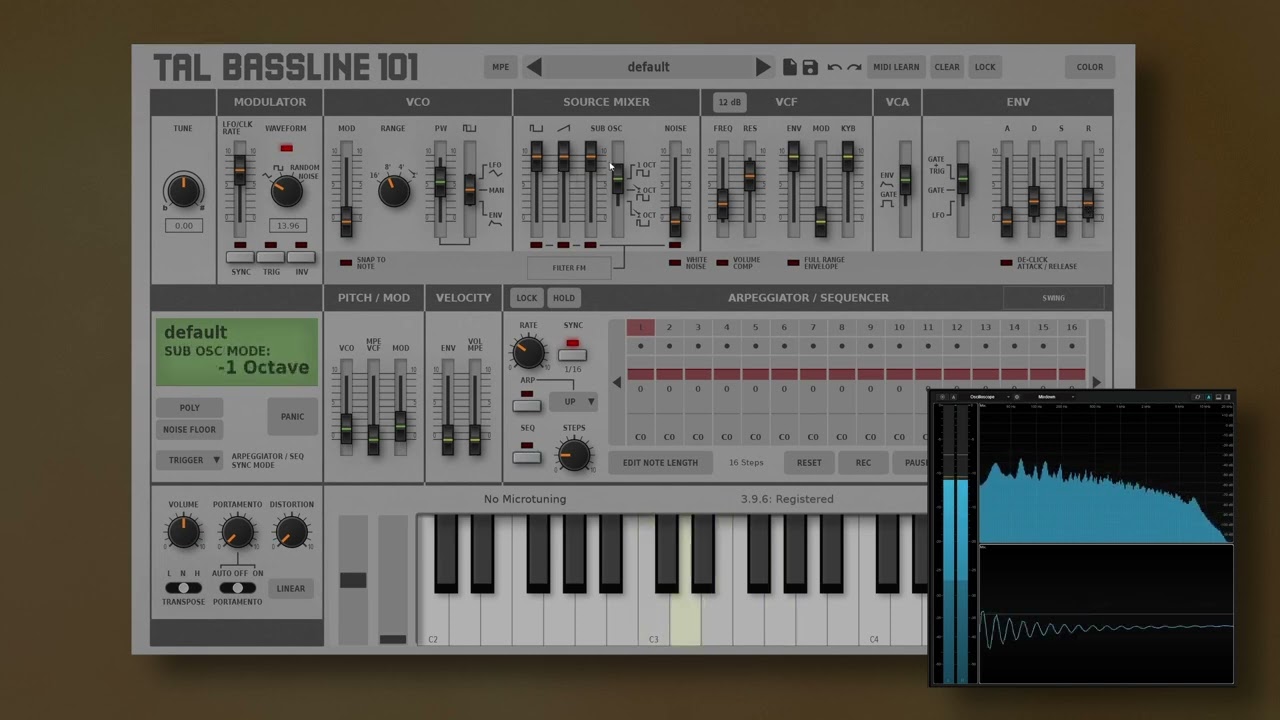Screen dimensions: 1280x720
Task: Toggle the modulator TRIG button
Action: click(x=271, y=257)
